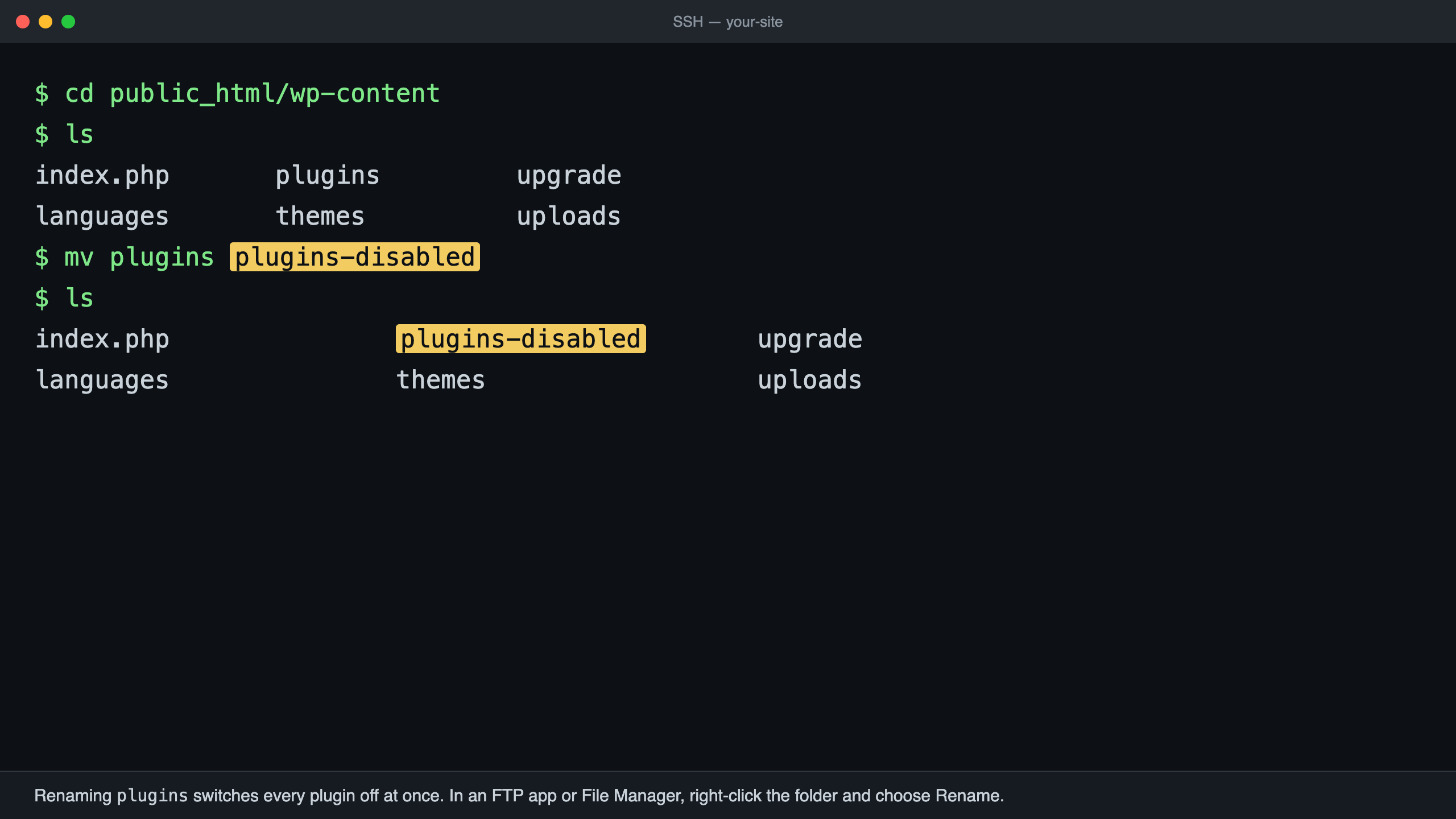The height and width of the screenshot is (819, 1456).
Task: Click the caption beginning 'Renaming plugins switches'
Action: 519,796
